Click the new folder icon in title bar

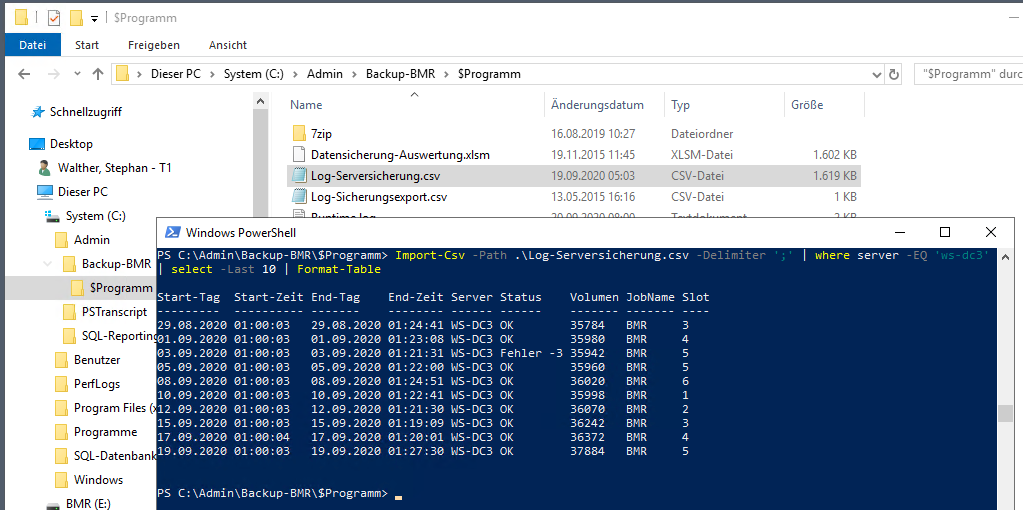pos(76,18)
